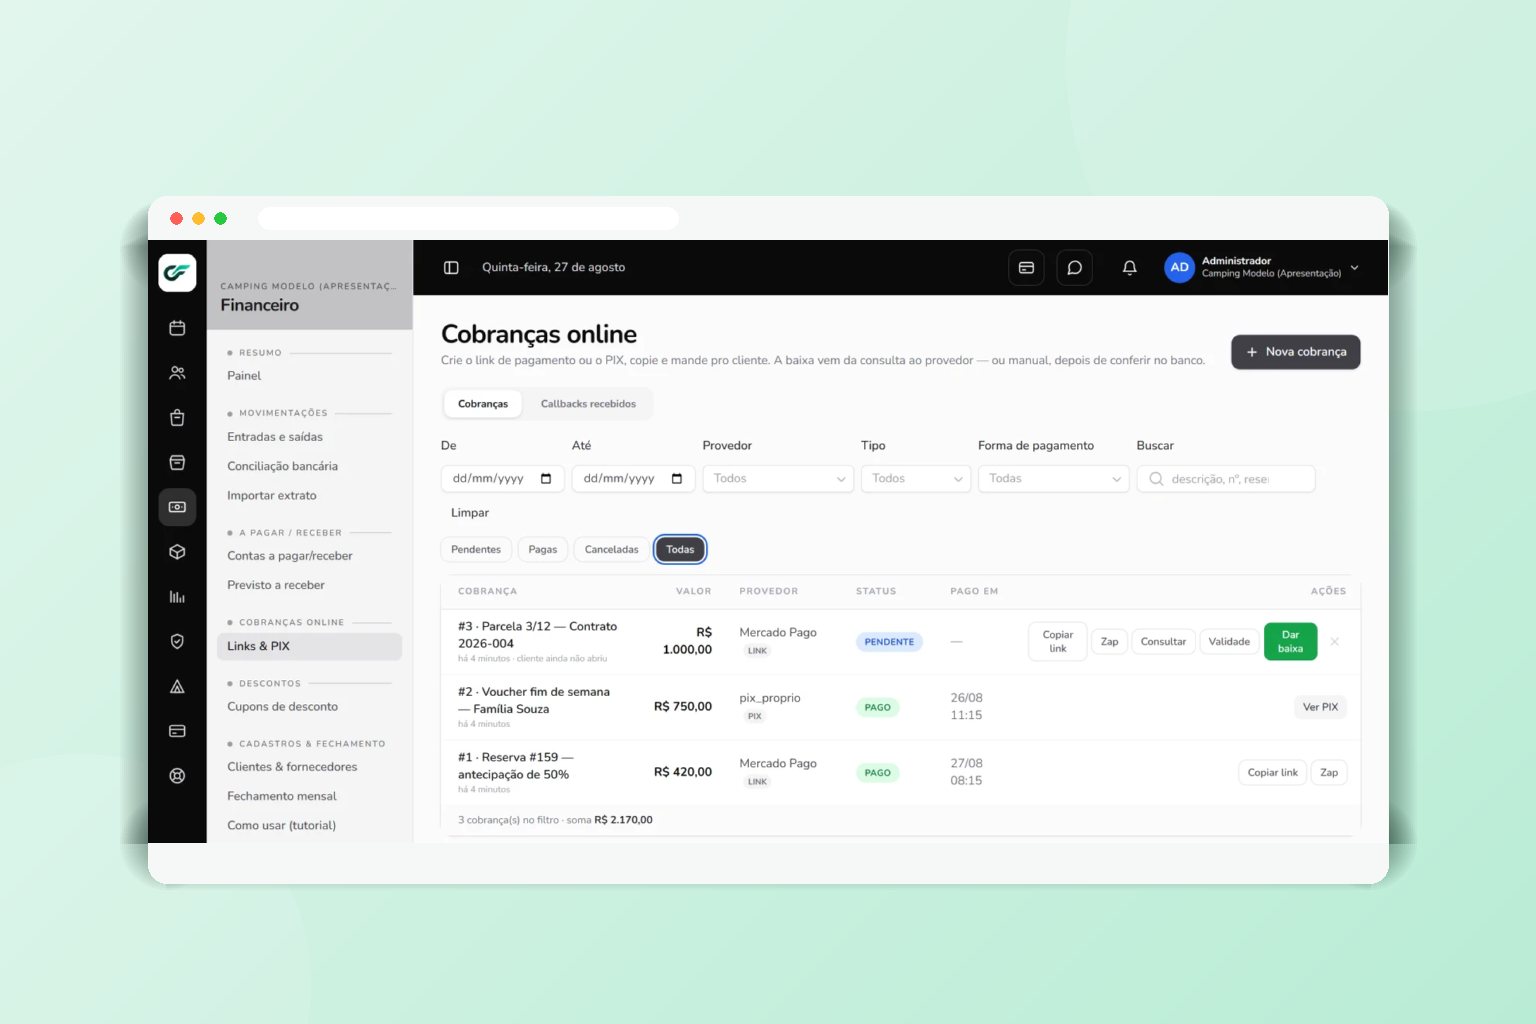Click Zap for Reserva #159 row
Image resolution: width=1536 pixels, height=1024 pixels.
1329,773
